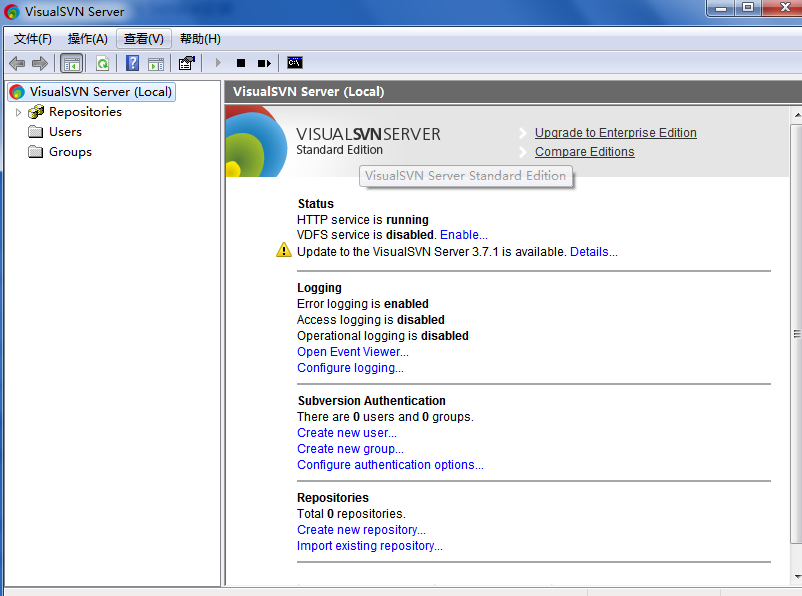Image resolution: width=802 pixels, height=596 pixels.
Task: Select VisualSVN Server (Local) tree item
Action: [92, 92]
